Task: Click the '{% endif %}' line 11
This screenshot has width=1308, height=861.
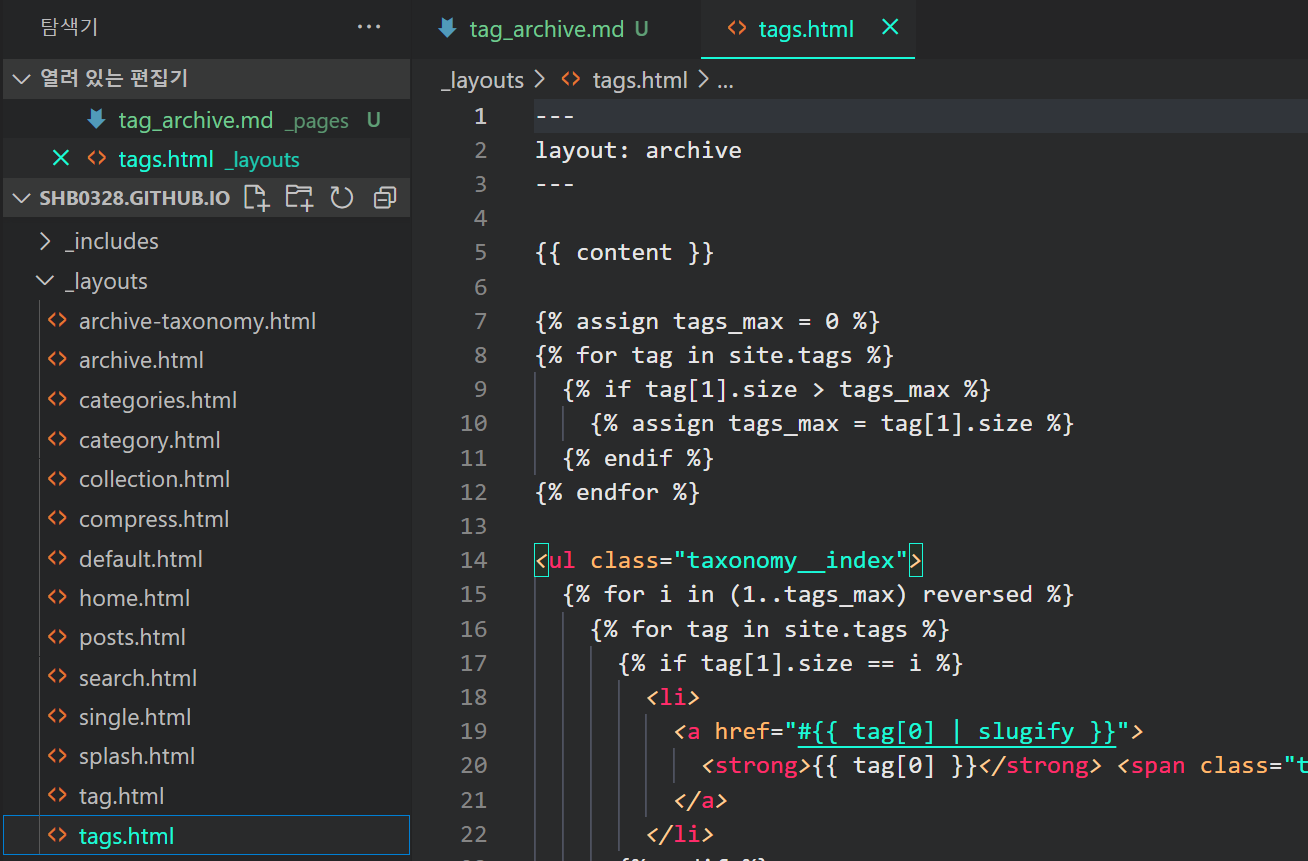Action: [638, 458]
